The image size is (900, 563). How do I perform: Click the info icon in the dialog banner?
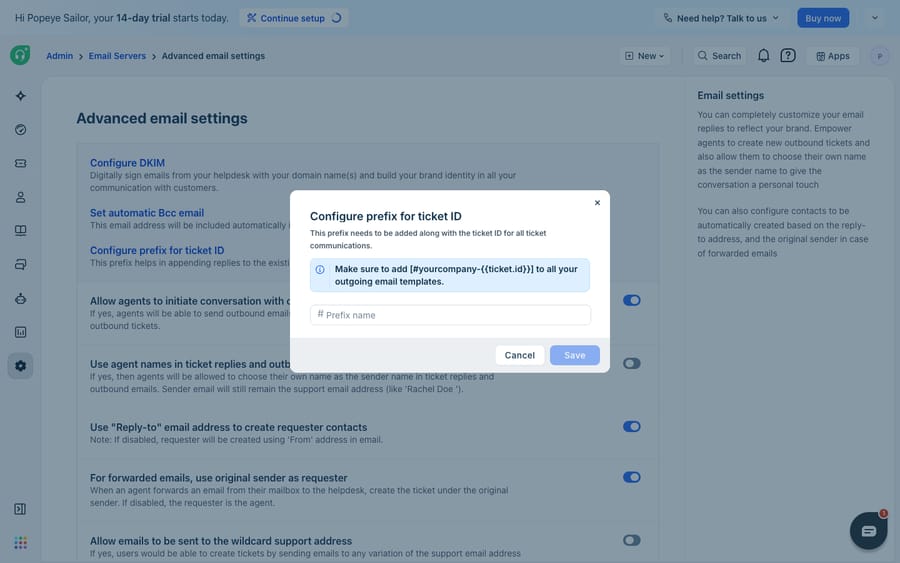pyautogui.click(x=320, y=269)
